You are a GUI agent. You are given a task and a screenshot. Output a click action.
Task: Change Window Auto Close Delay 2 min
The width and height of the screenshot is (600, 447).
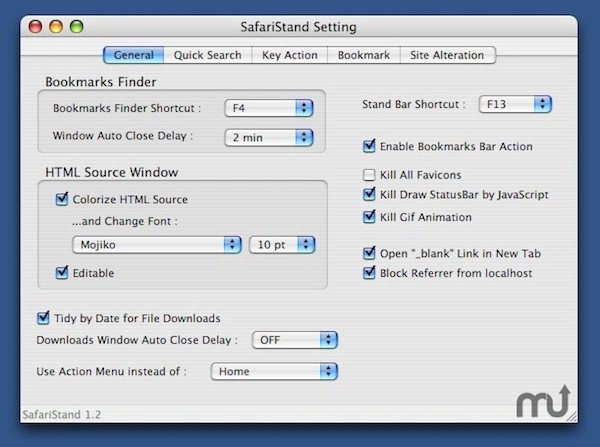[269, 137]
